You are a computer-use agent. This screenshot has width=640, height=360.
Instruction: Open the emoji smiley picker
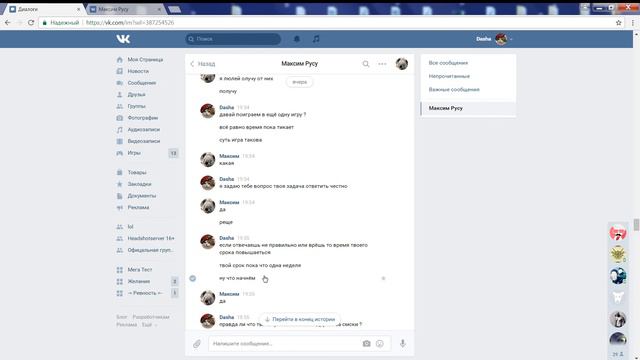click(x=380, y=344)
